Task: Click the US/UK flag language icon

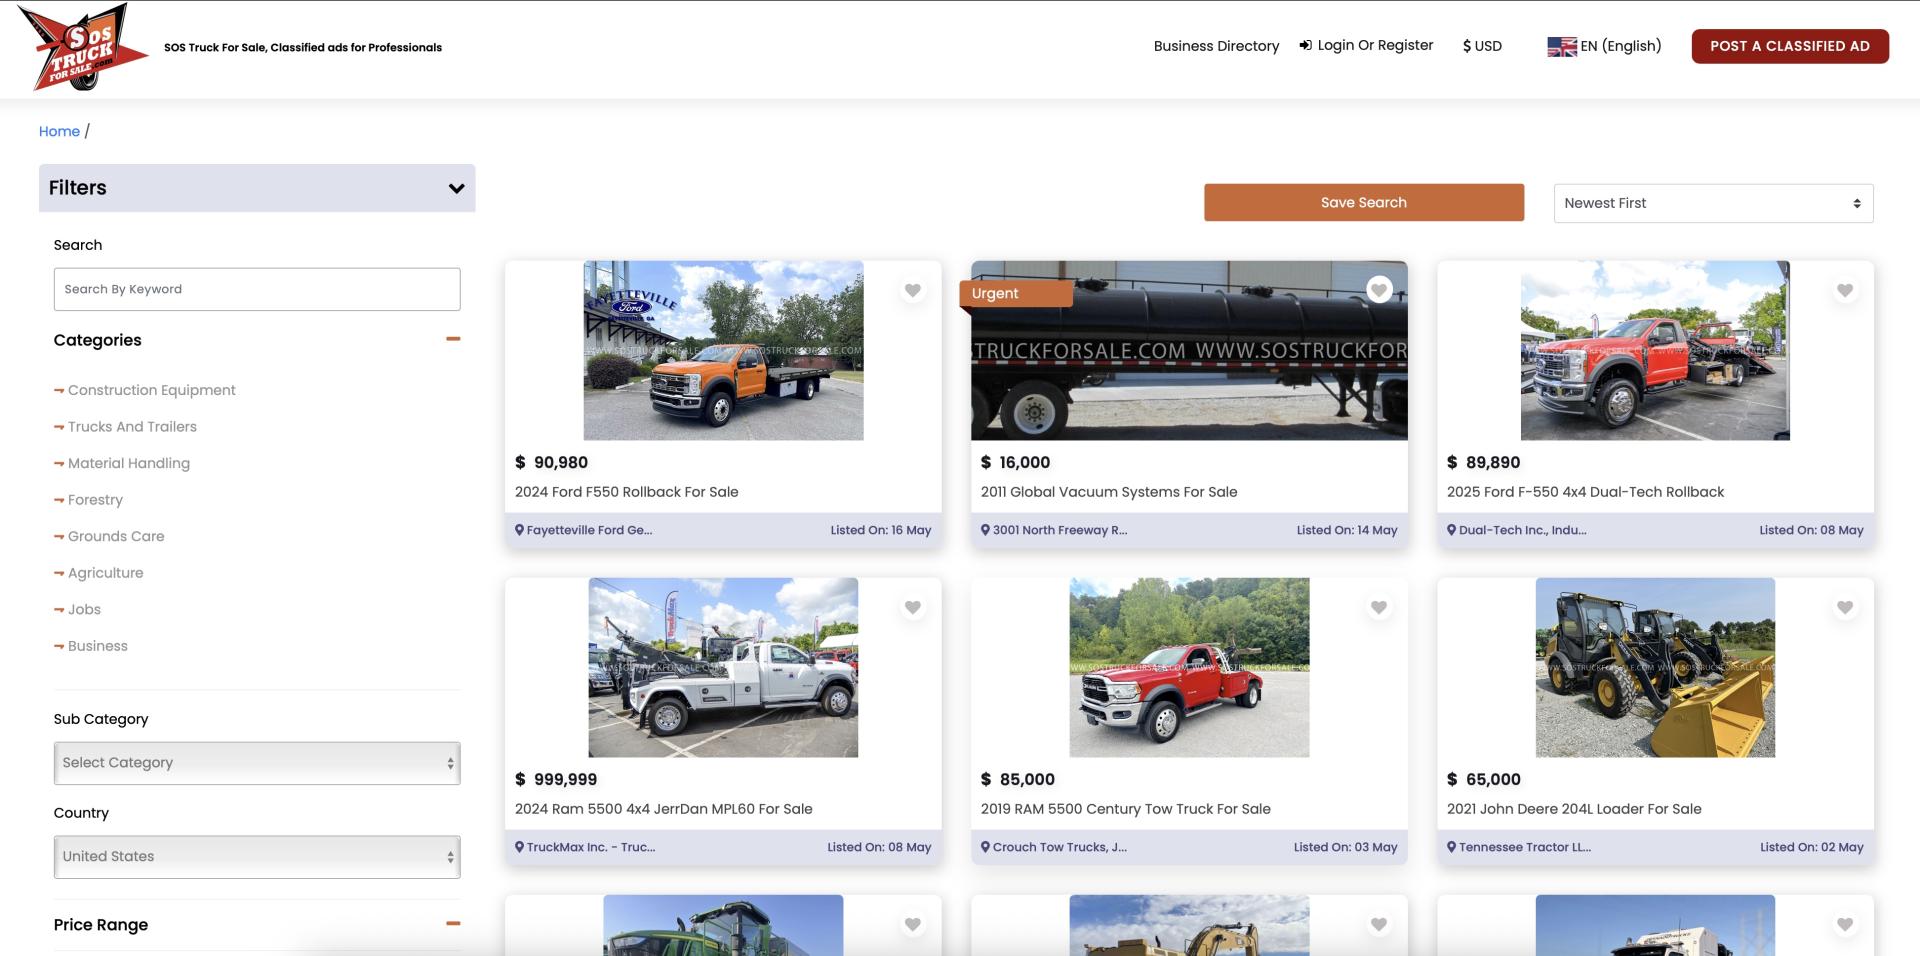Action: [1562, 46]
